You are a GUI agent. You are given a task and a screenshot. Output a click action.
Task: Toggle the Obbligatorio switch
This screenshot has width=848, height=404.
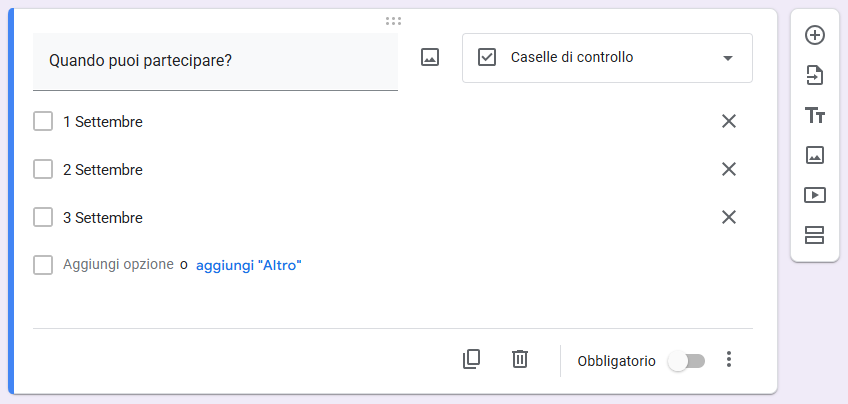coord(687,361)
